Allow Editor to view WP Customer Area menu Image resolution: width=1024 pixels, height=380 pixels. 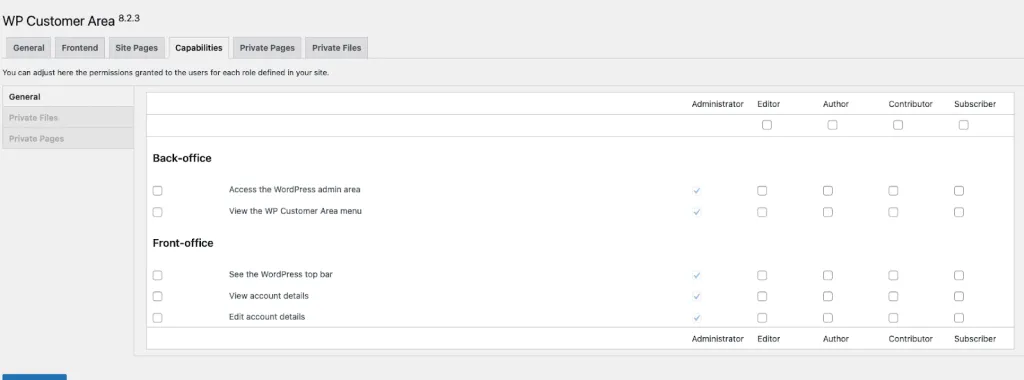click(x=762, y=212)
